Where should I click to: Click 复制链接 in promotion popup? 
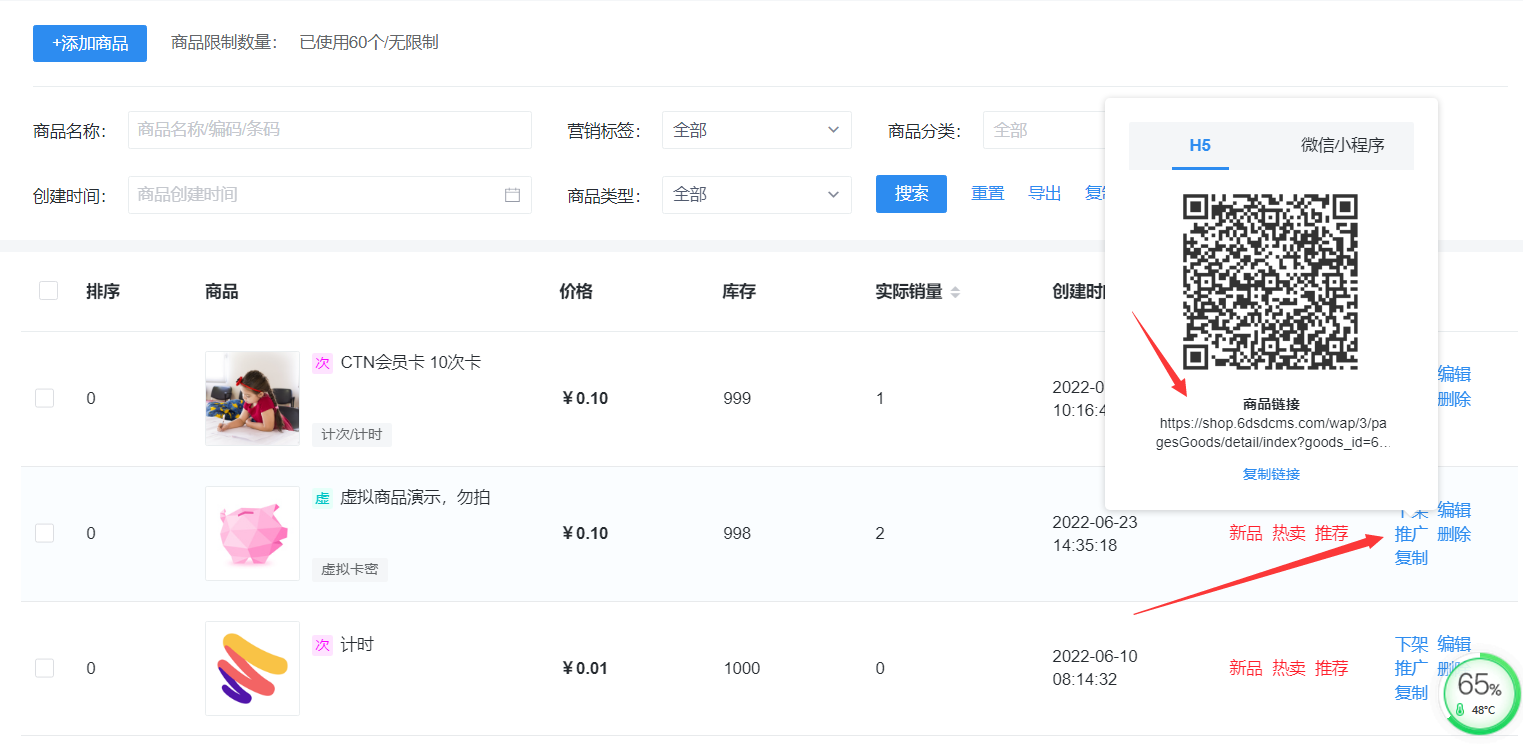pyautogui.click(x=1271, y=474)
